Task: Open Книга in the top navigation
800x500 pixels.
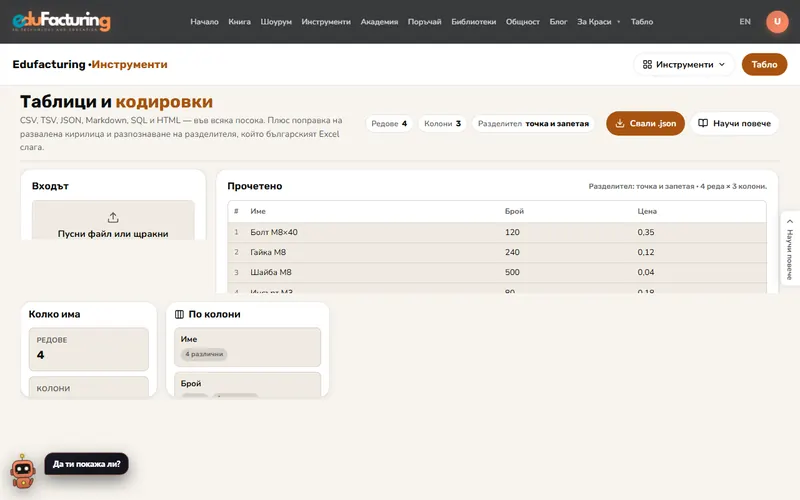Action: 239,21
